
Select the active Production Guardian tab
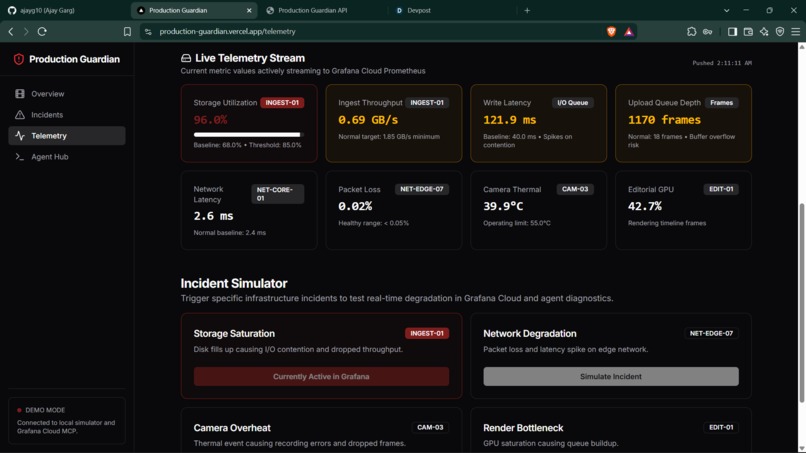194,10
